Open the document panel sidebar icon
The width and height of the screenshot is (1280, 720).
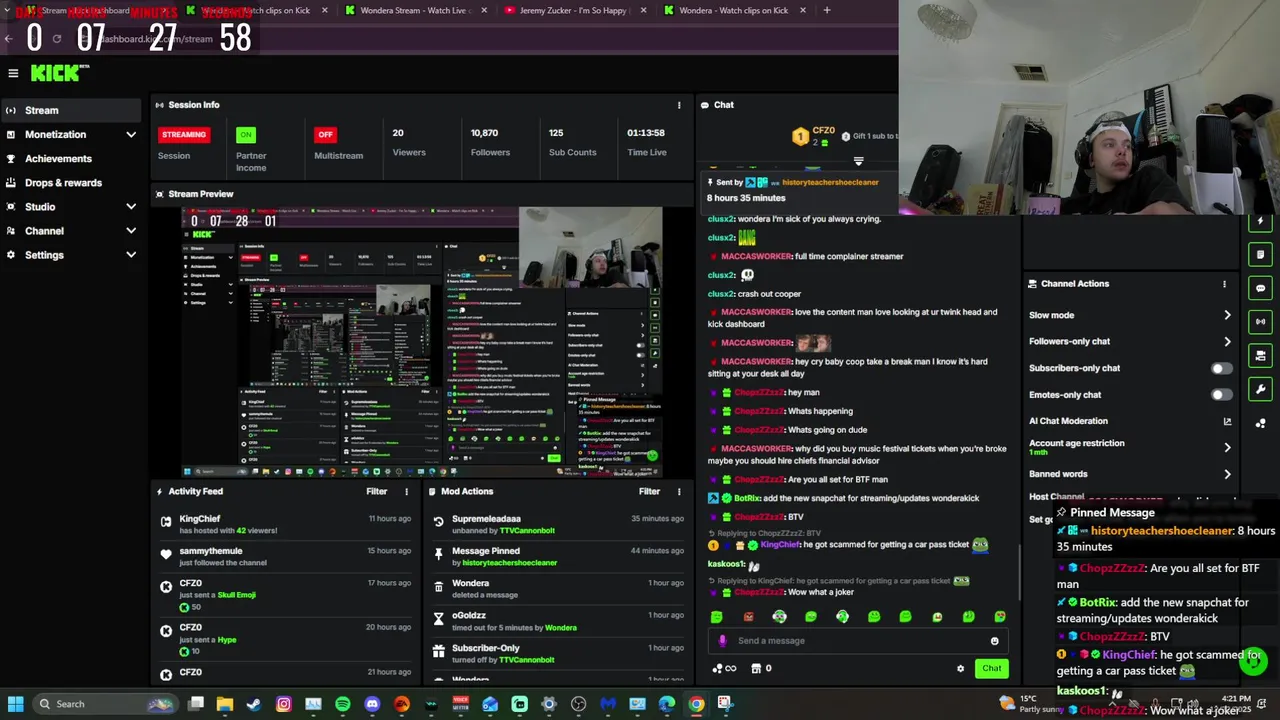coord(1260,255)
